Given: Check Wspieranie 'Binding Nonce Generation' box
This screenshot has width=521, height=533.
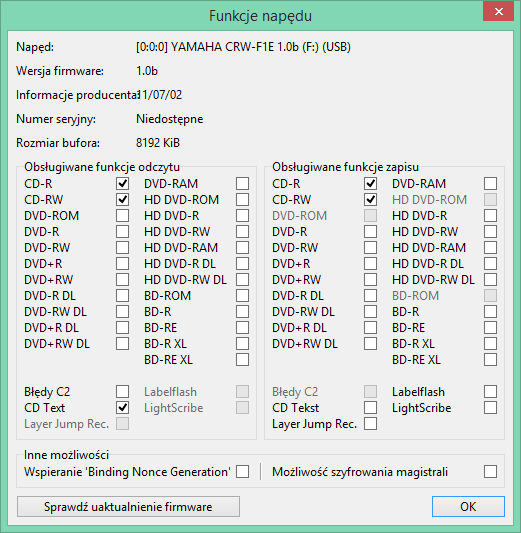Looking at the screenshot, I should [x=242, y=471].
